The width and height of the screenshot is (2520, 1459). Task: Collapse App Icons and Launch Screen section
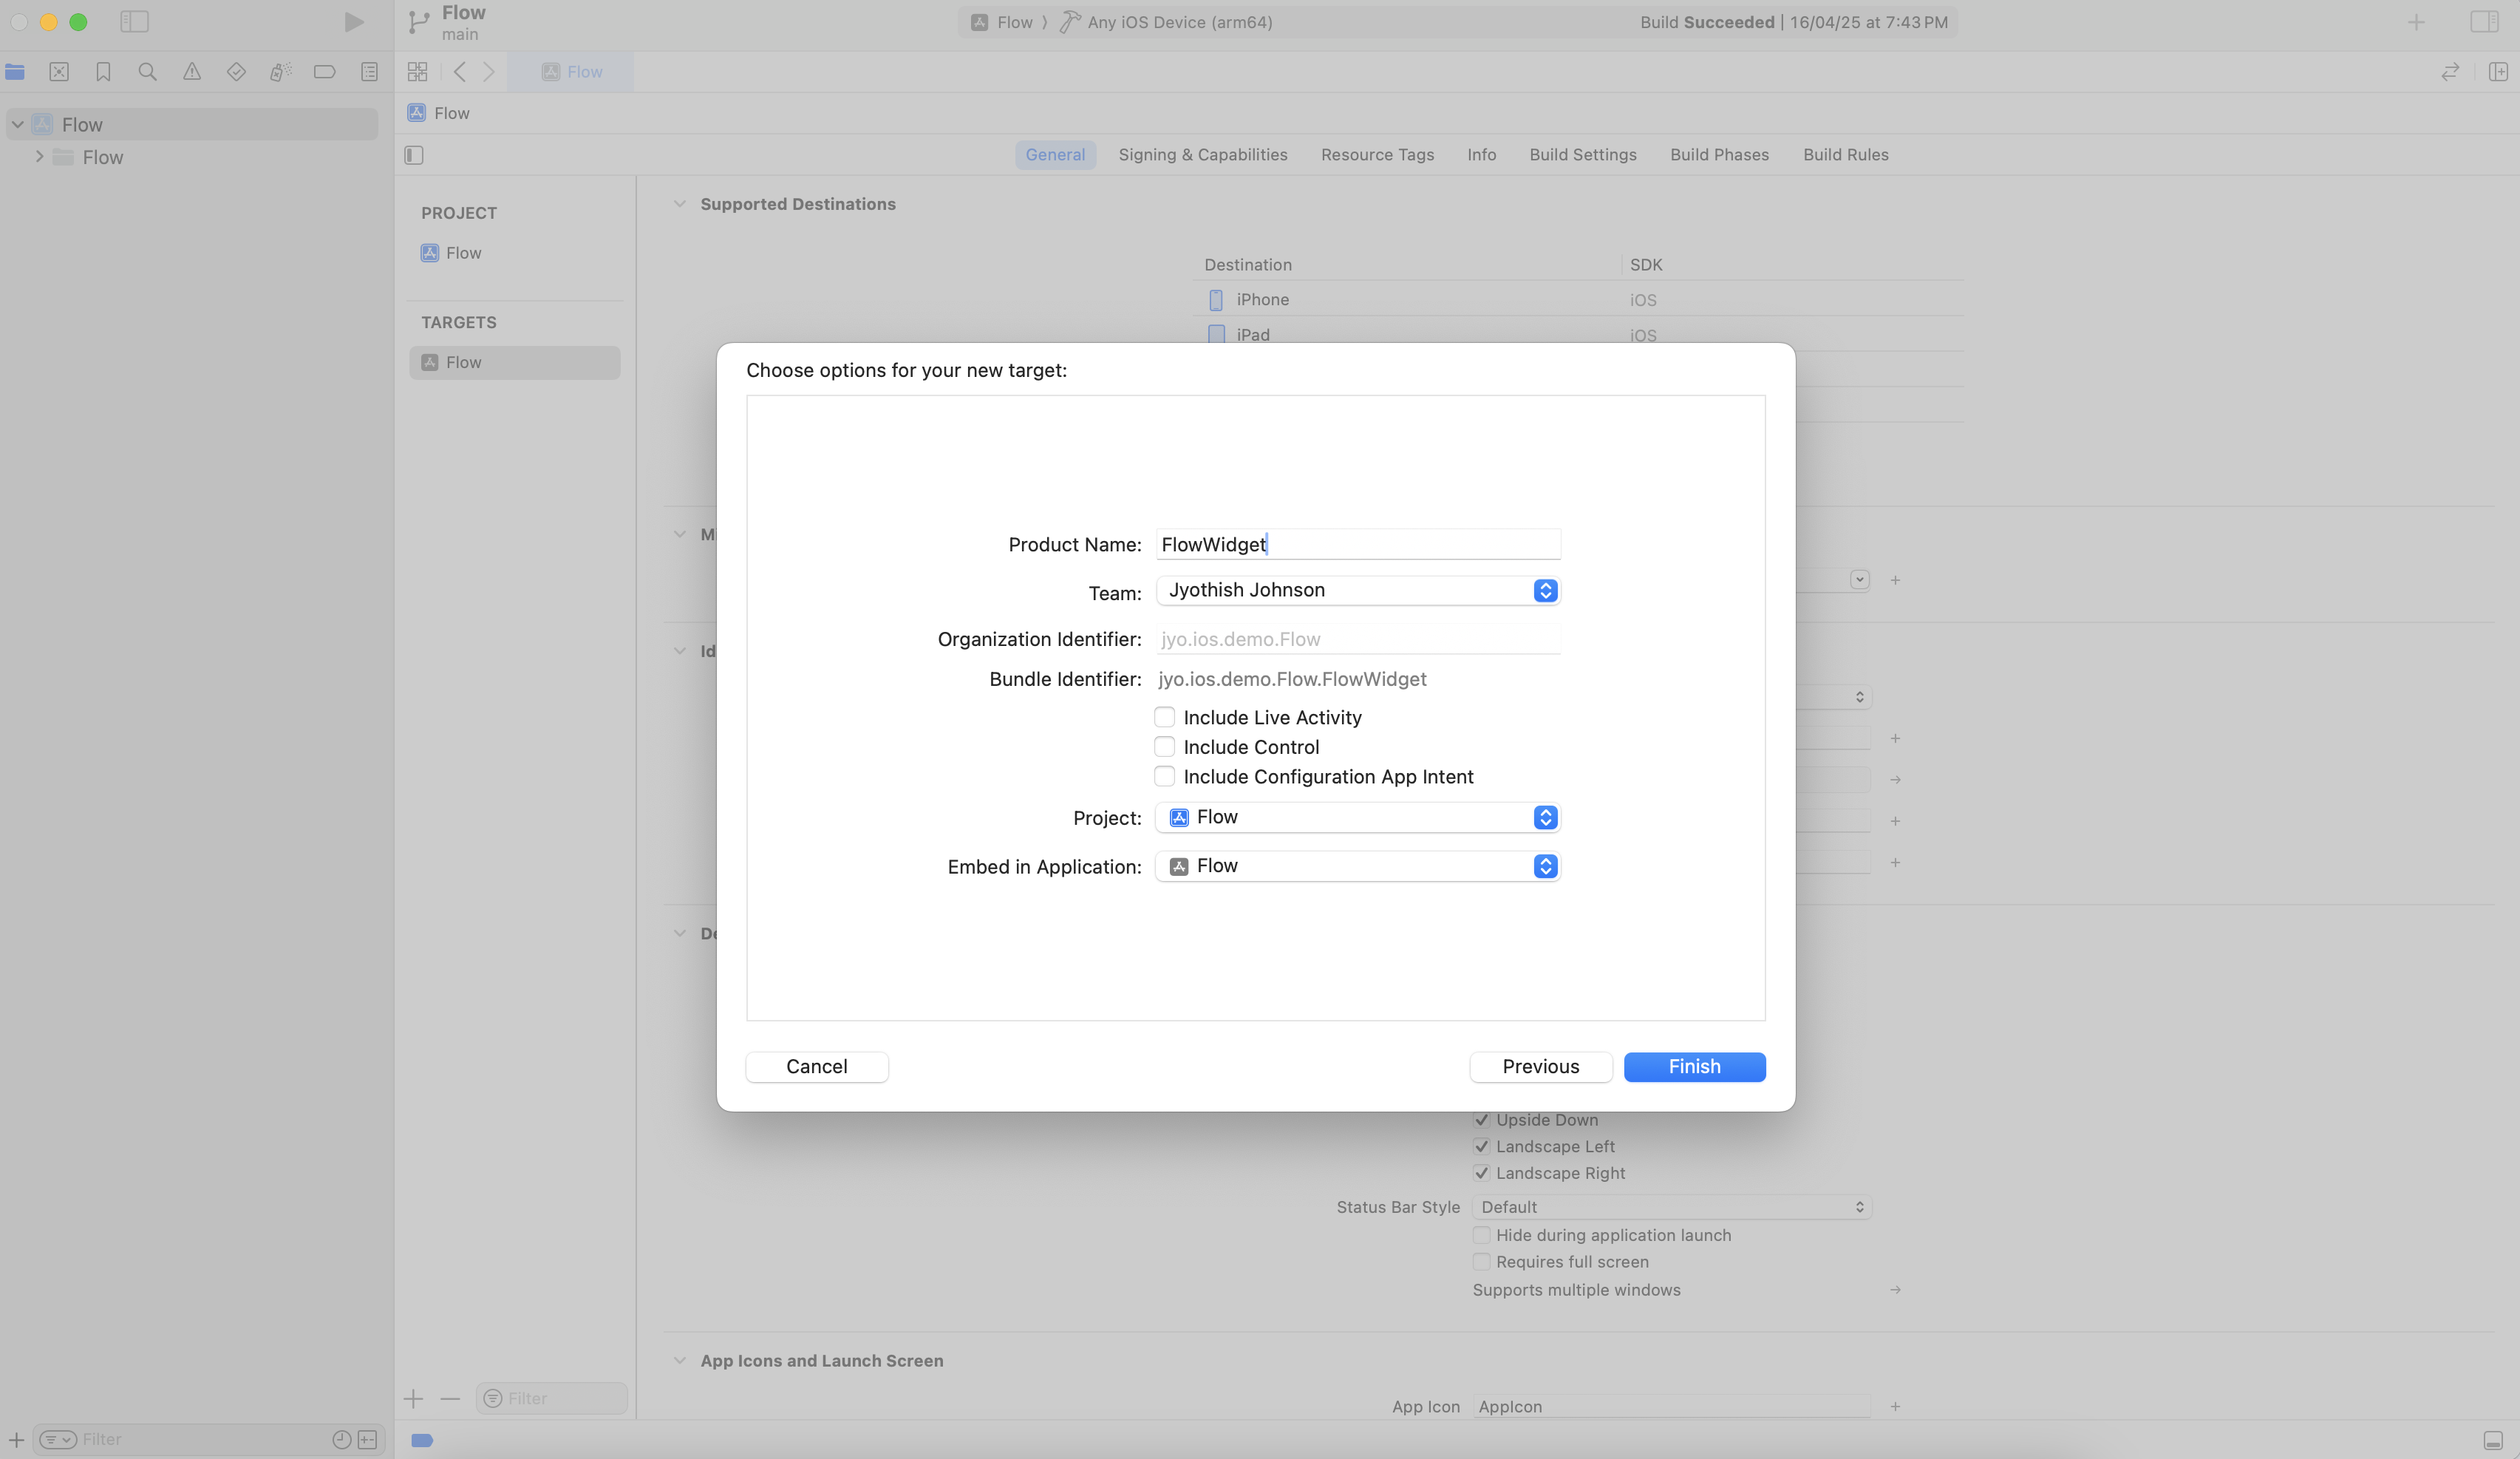680,1361
